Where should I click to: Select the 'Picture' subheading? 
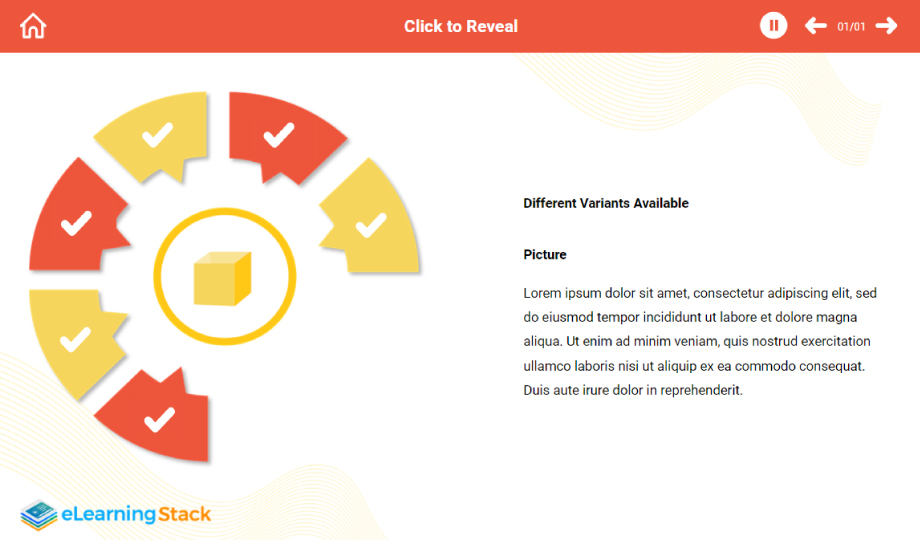pos(545,255)
